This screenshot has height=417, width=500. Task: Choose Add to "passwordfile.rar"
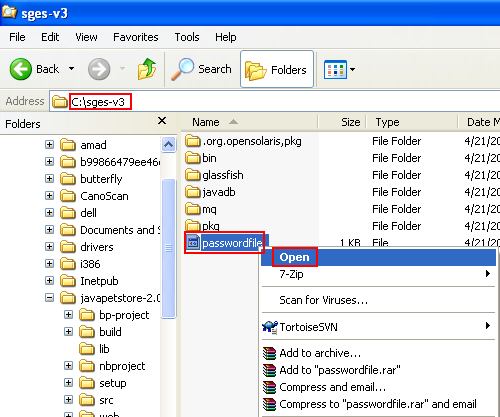click(x=378, y=370)
